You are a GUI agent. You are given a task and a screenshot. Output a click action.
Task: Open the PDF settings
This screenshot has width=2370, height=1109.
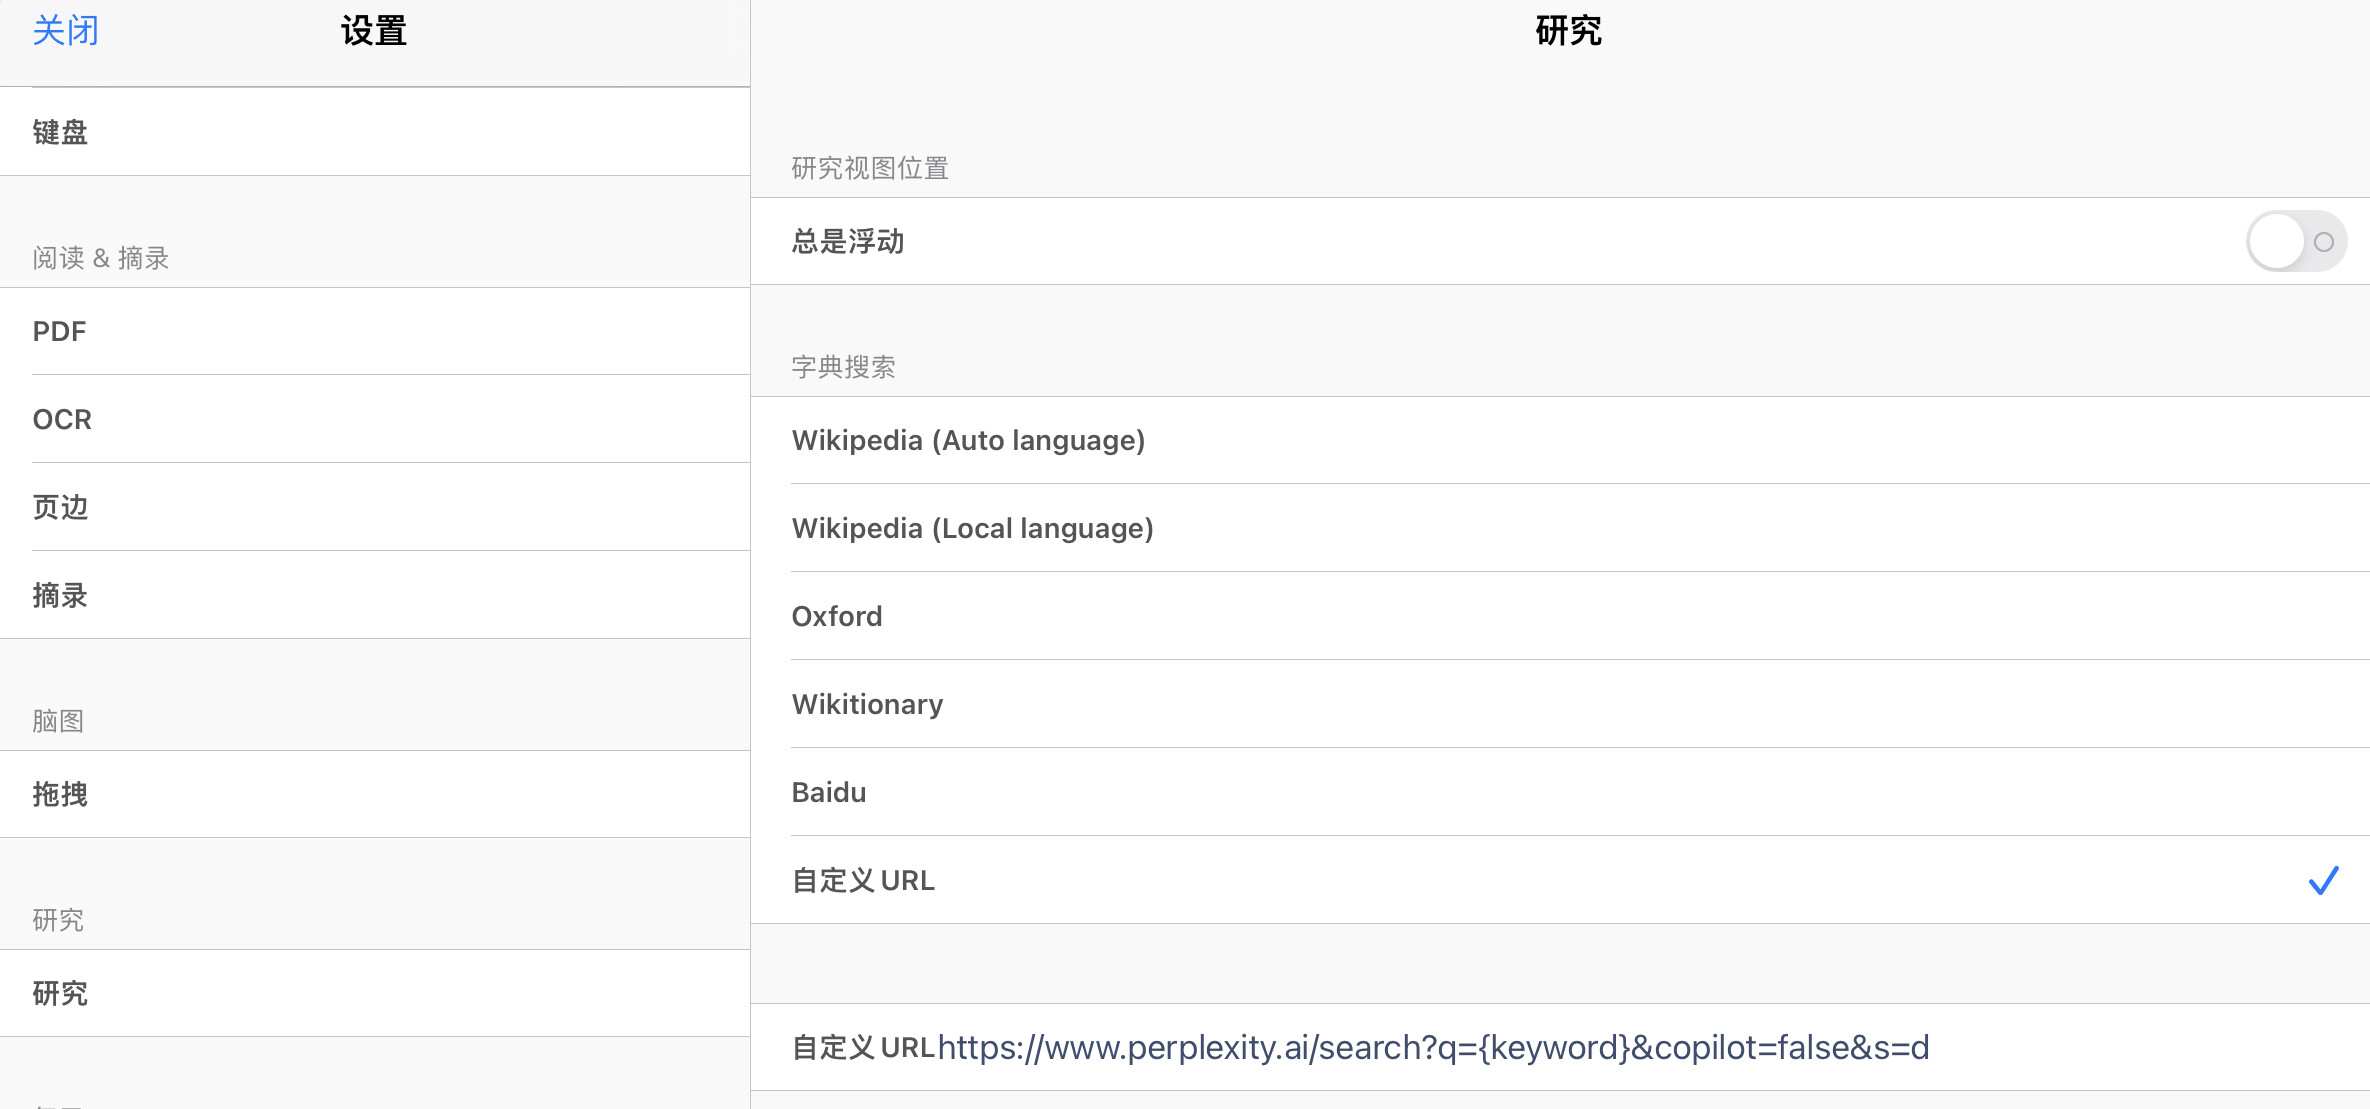(x=375, y=331)
